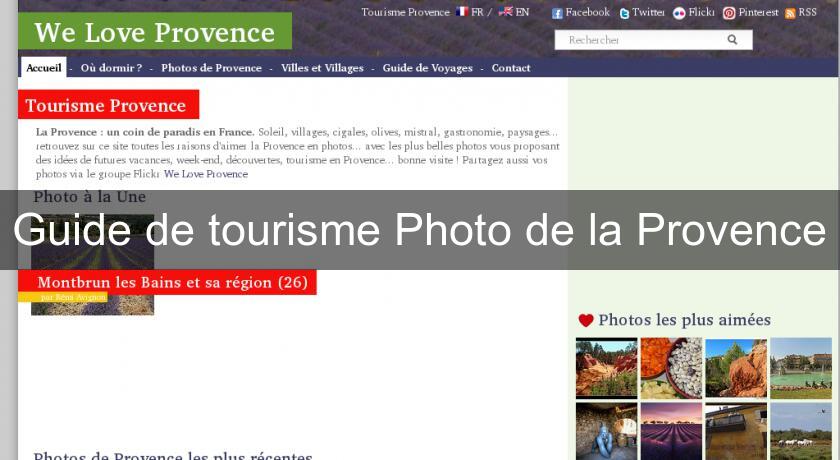Screen dimensions: 840x460
Task: Click the Facebook text label
Action: (x=588, y=12)
